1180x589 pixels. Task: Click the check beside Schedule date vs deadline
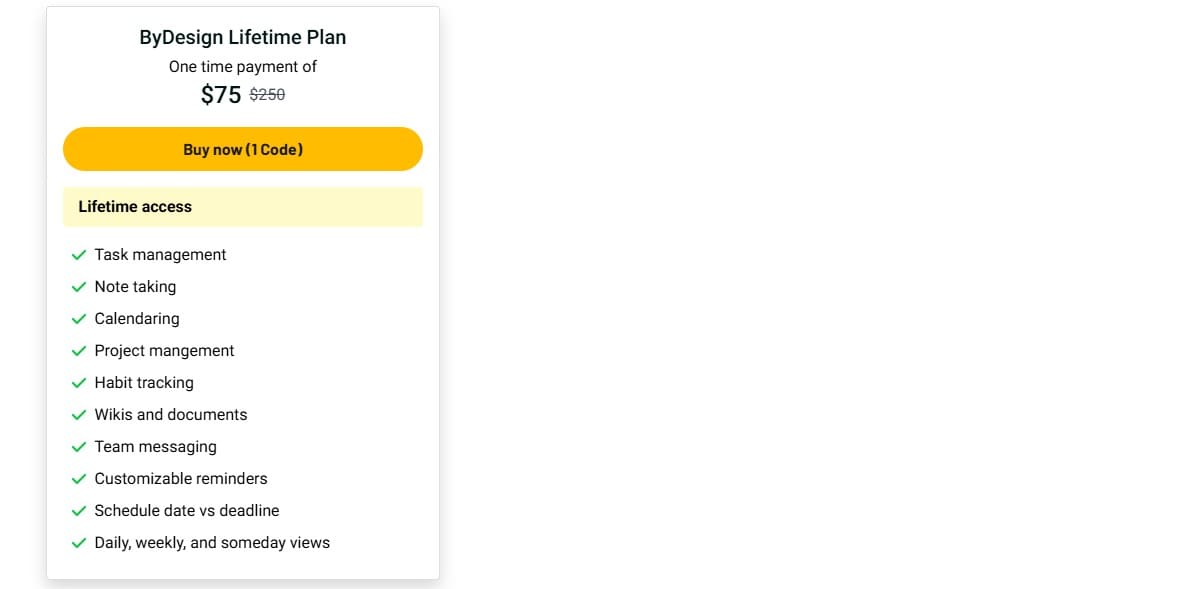click(x=79, y=511)
